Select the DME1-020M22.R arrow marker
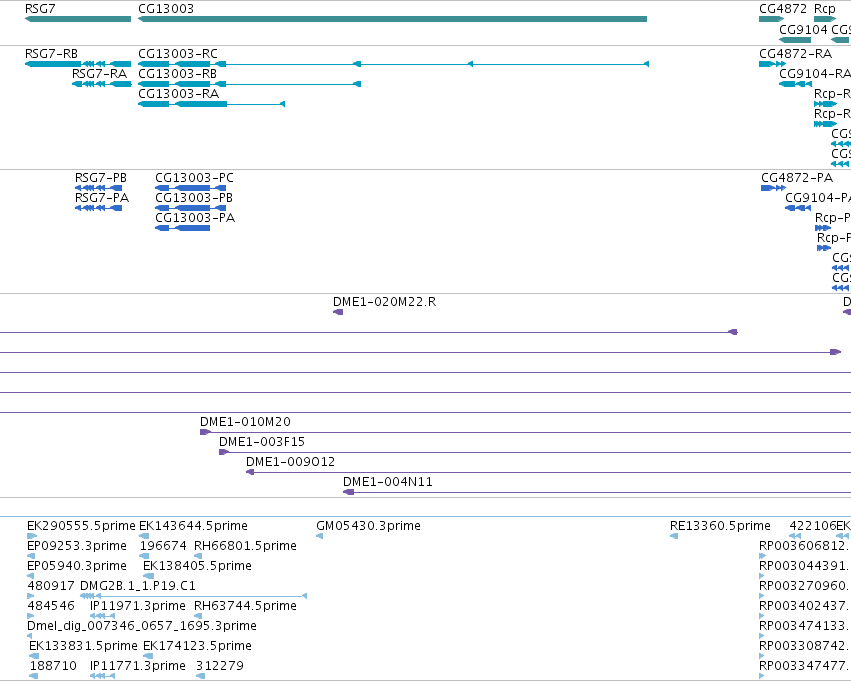 click(x=338, y=312)
